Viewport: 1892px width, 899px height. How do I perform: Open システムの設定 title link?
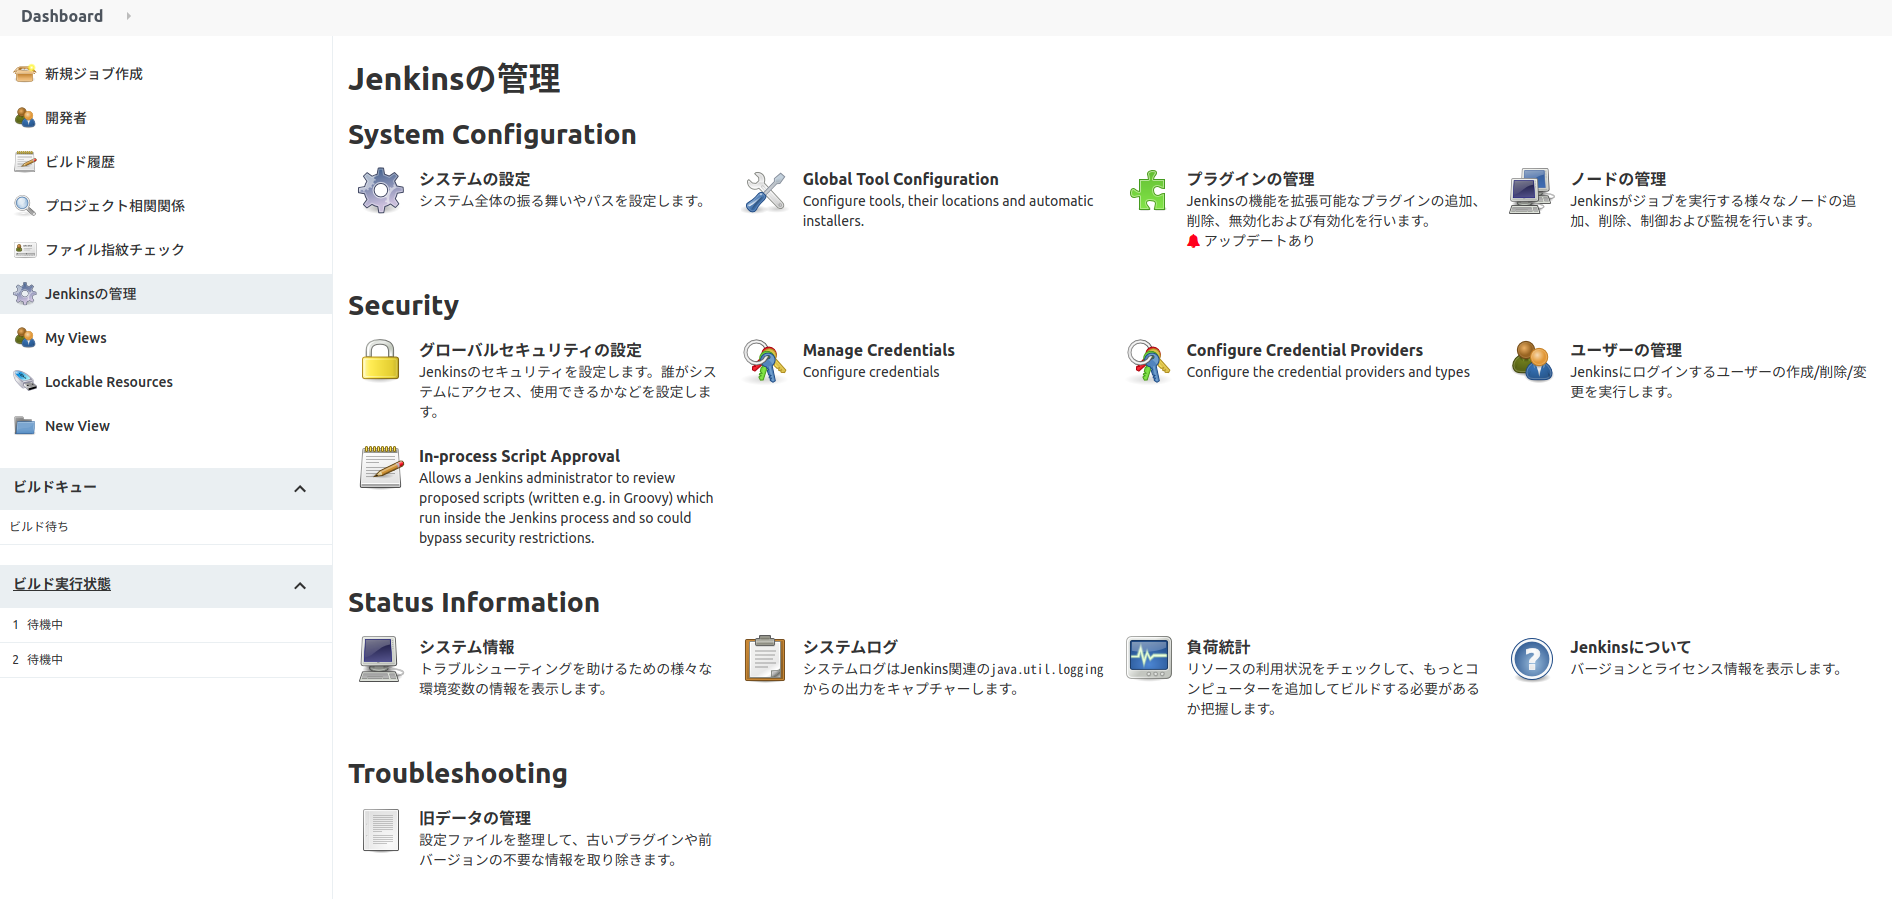[475, 179]
